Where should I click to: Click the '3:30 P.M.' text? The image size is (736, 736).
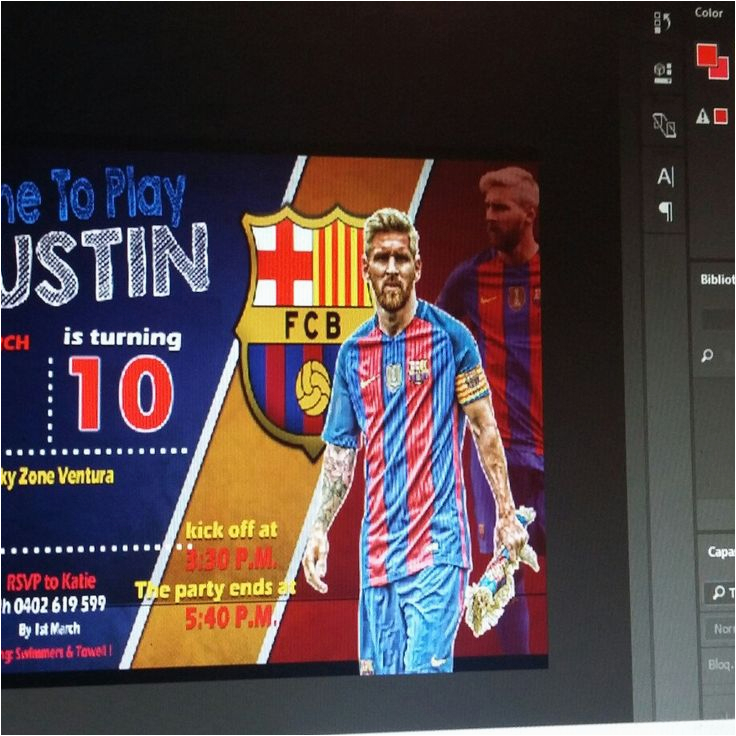click(230, 559)
